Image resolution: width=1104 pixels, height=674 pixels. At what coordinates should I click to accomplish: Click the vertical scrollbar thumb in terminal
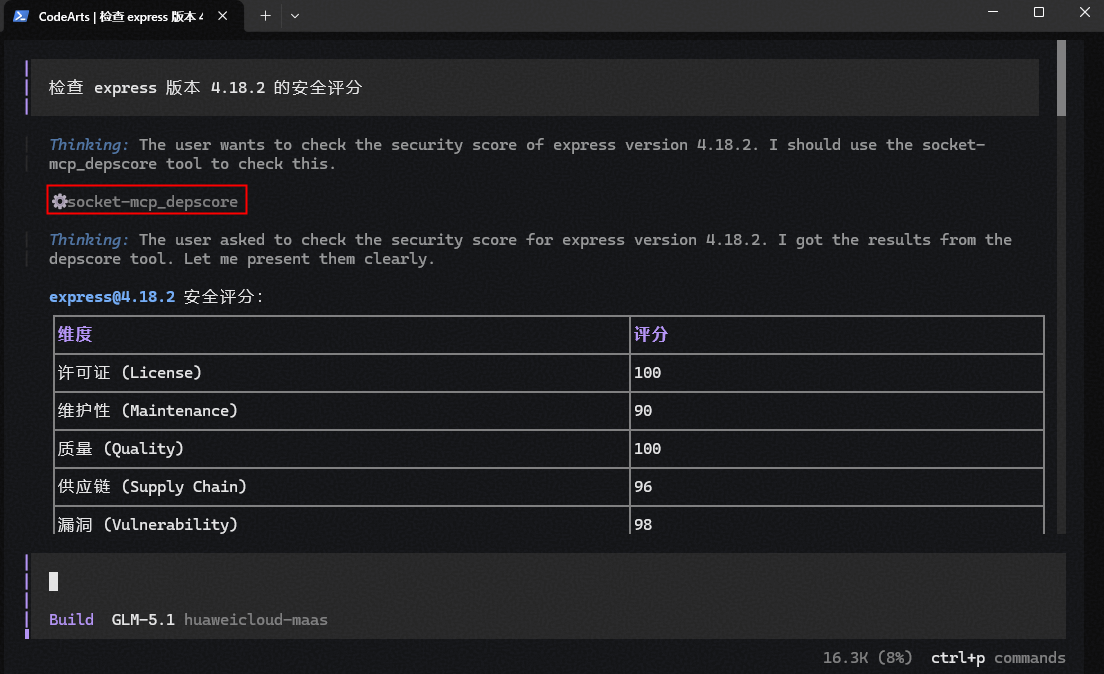click(x=1061, y=78)
